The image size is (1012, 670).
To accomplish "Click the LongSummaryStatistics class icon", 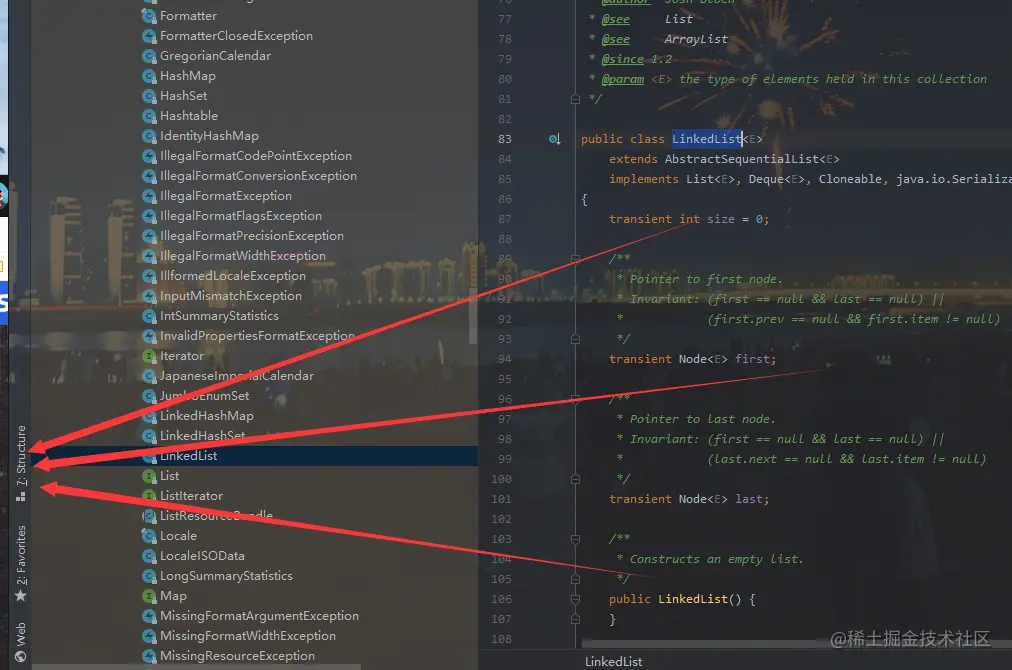I will (x=149, y=576).
